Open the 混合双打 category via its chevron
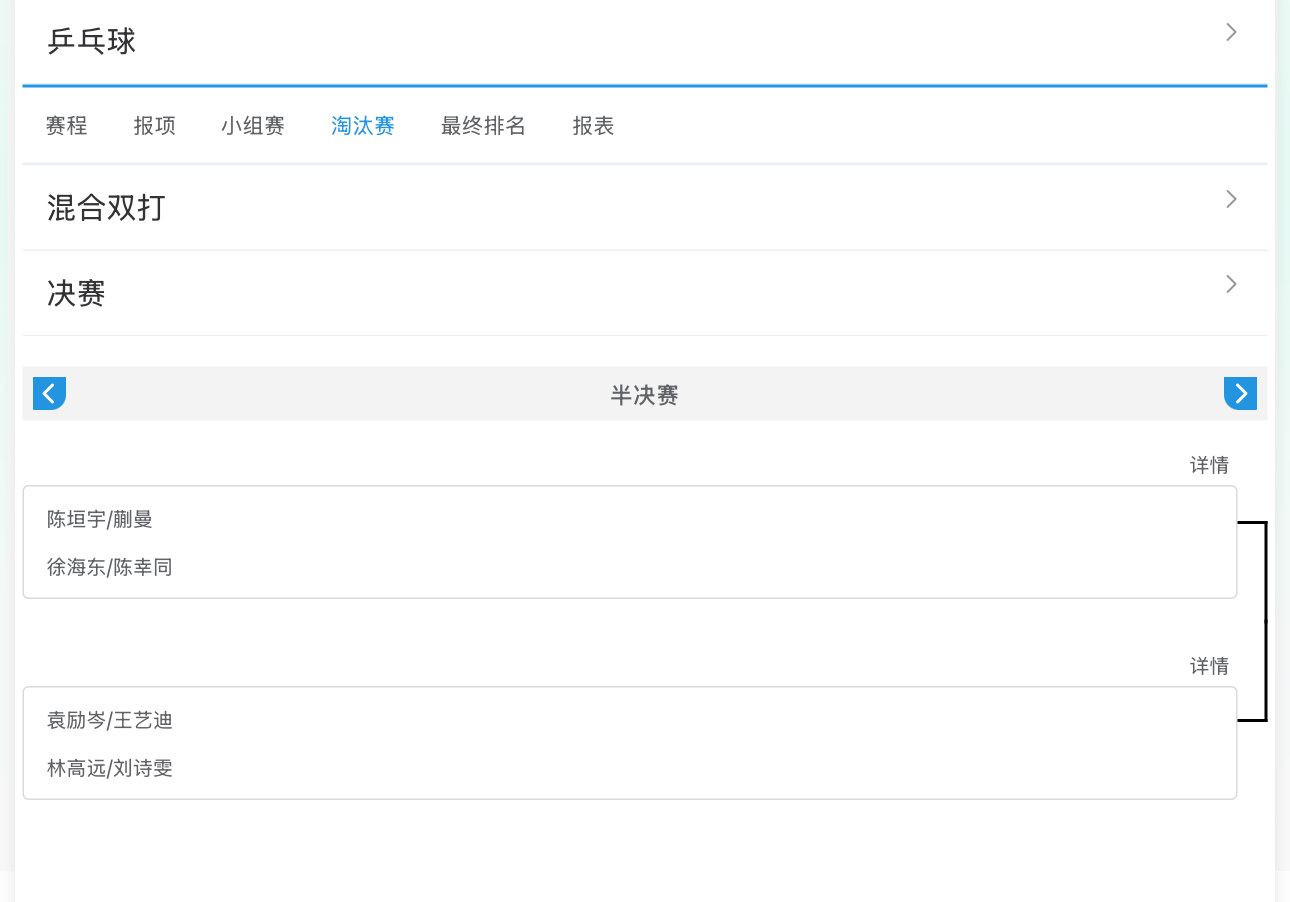 click(1230, 199)
